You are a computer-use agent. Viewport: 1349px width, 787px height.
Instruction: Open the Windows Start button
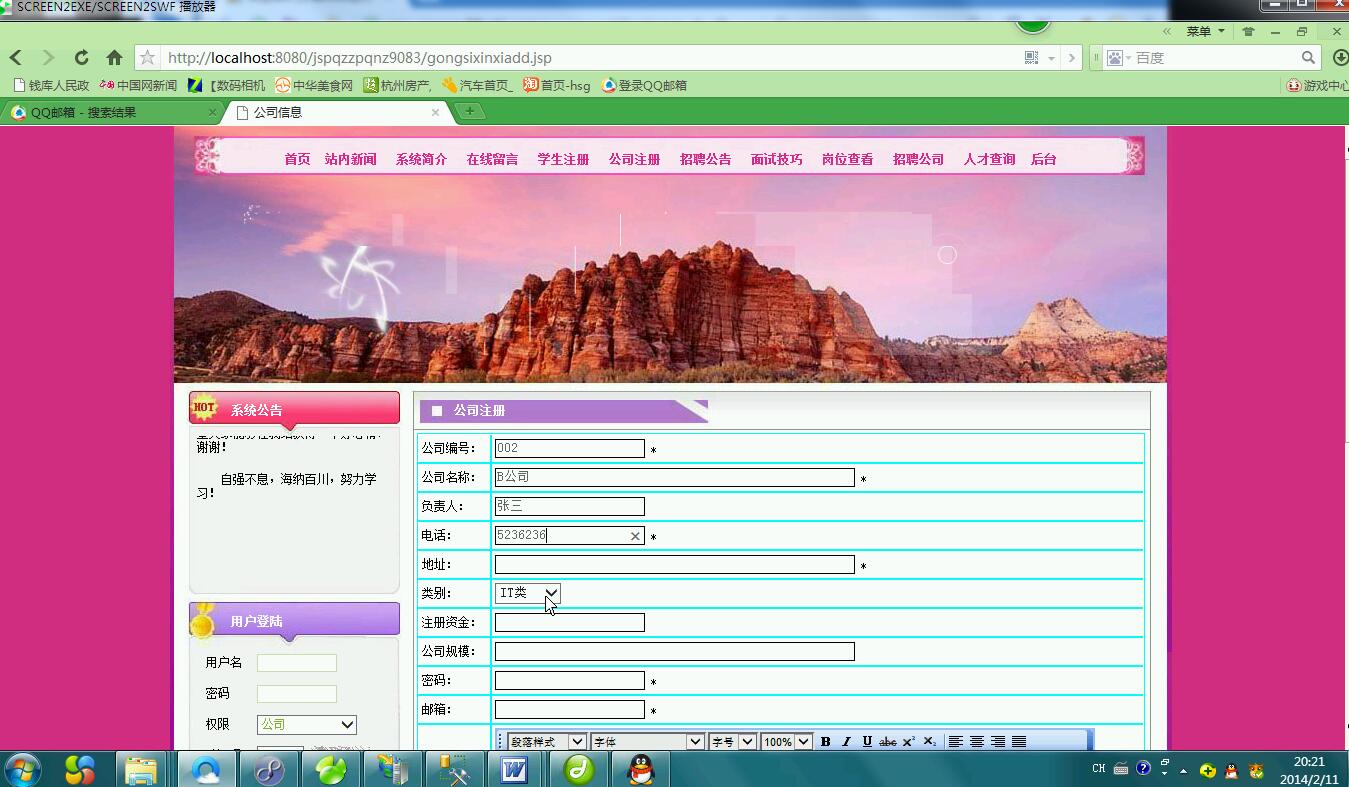22,770
